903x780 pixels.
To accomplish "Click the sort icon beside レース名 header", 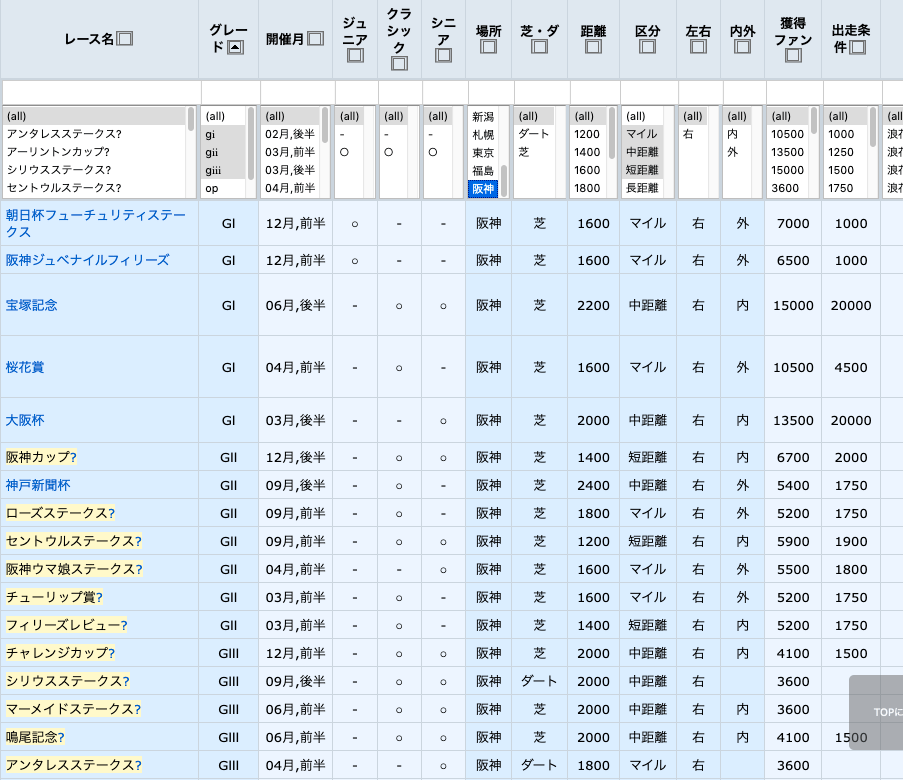I will [x=124, y=39].
